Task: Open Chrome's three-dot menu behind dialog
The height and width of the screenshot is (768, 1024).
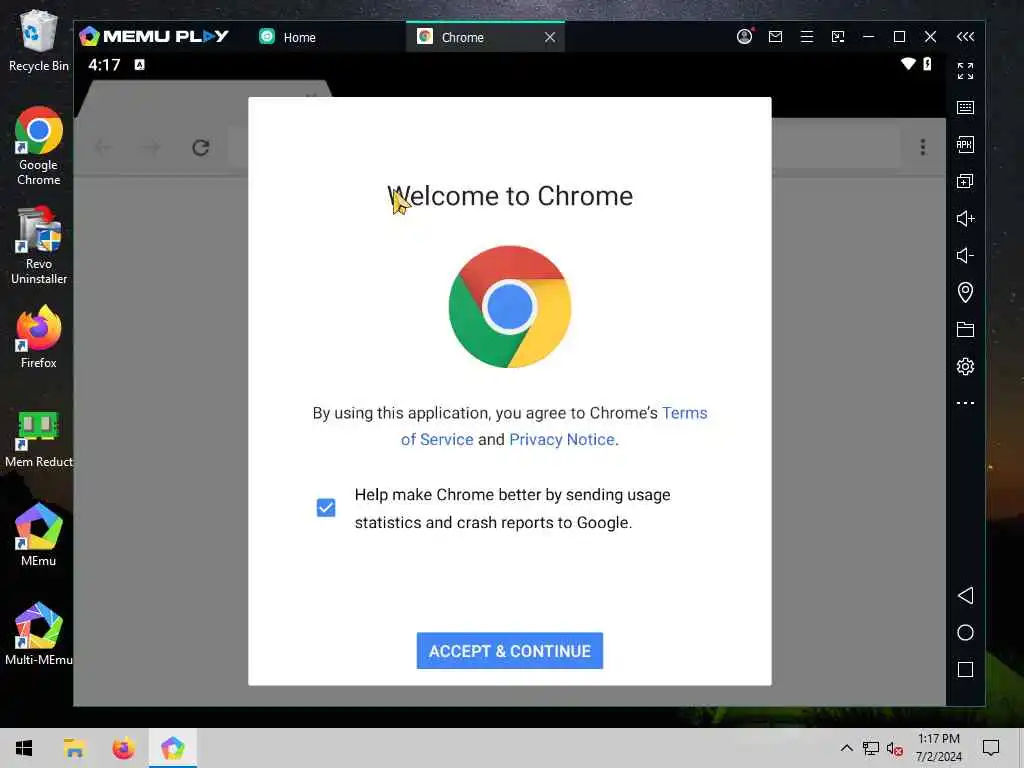Action: (923, 147)
